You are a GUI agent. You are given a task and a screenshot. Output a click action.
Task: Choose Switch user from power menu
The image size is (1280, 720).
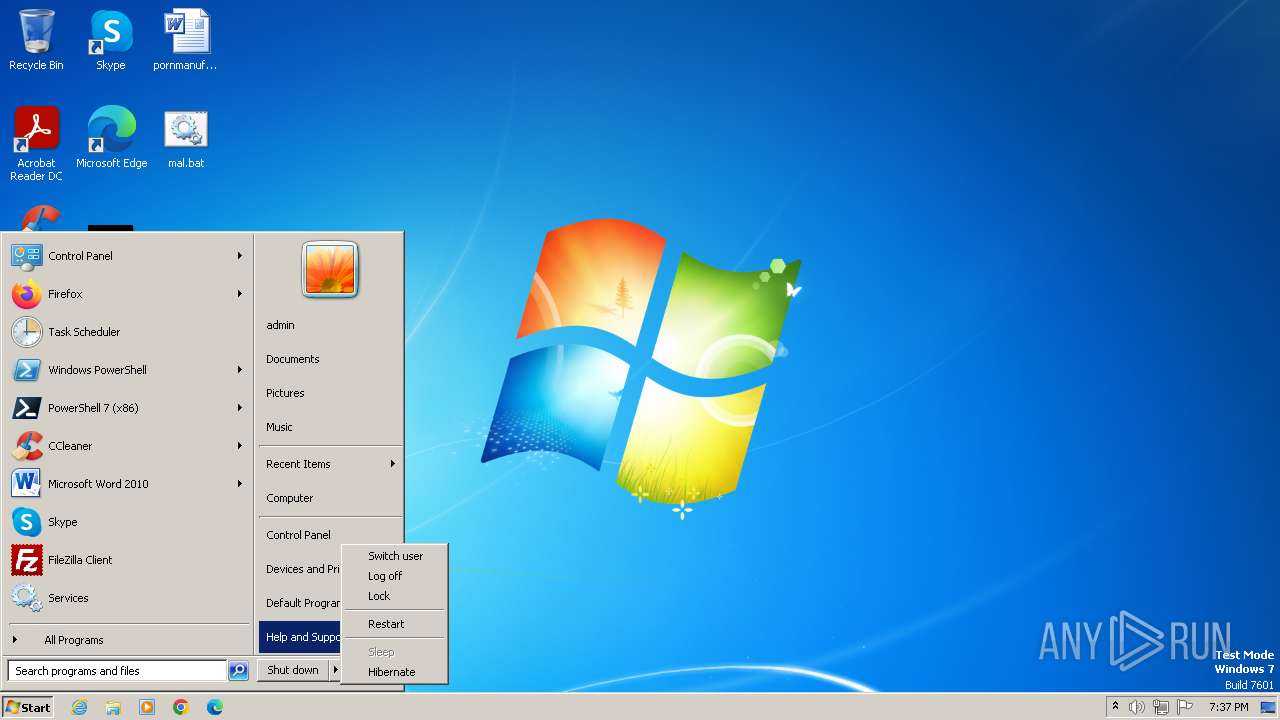(x=395, y=556)
